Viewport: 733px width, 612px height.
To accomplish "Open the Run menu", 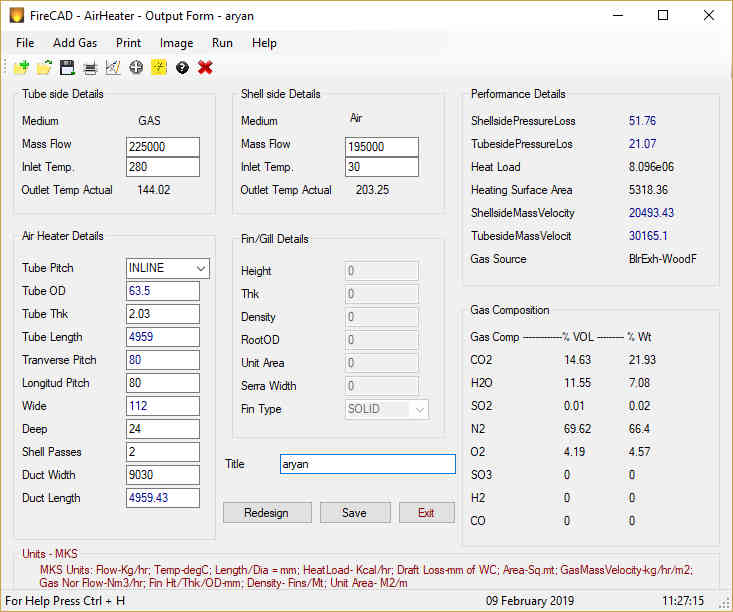I will click(x=222, y=43).
